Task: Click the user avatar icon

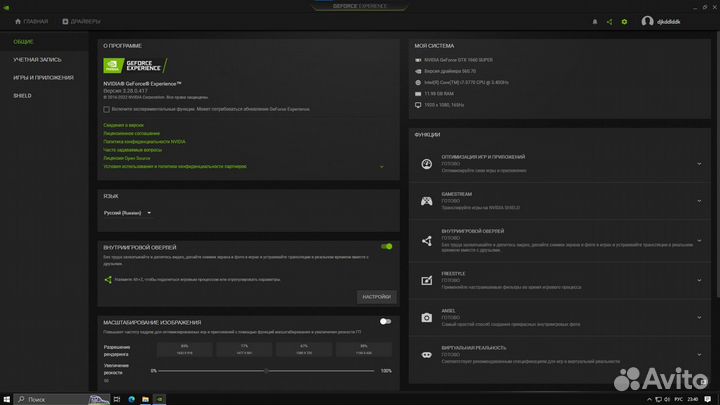Action: (x=648, y=20)
